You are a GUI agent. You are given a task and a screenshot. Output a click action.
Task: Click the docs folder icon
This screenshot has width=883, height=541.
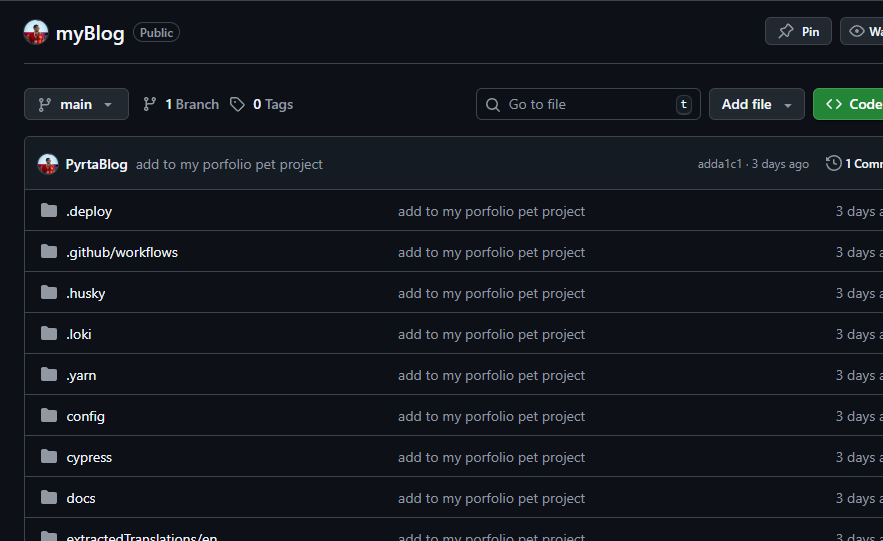pyautogui.click(x=49, y=498)
